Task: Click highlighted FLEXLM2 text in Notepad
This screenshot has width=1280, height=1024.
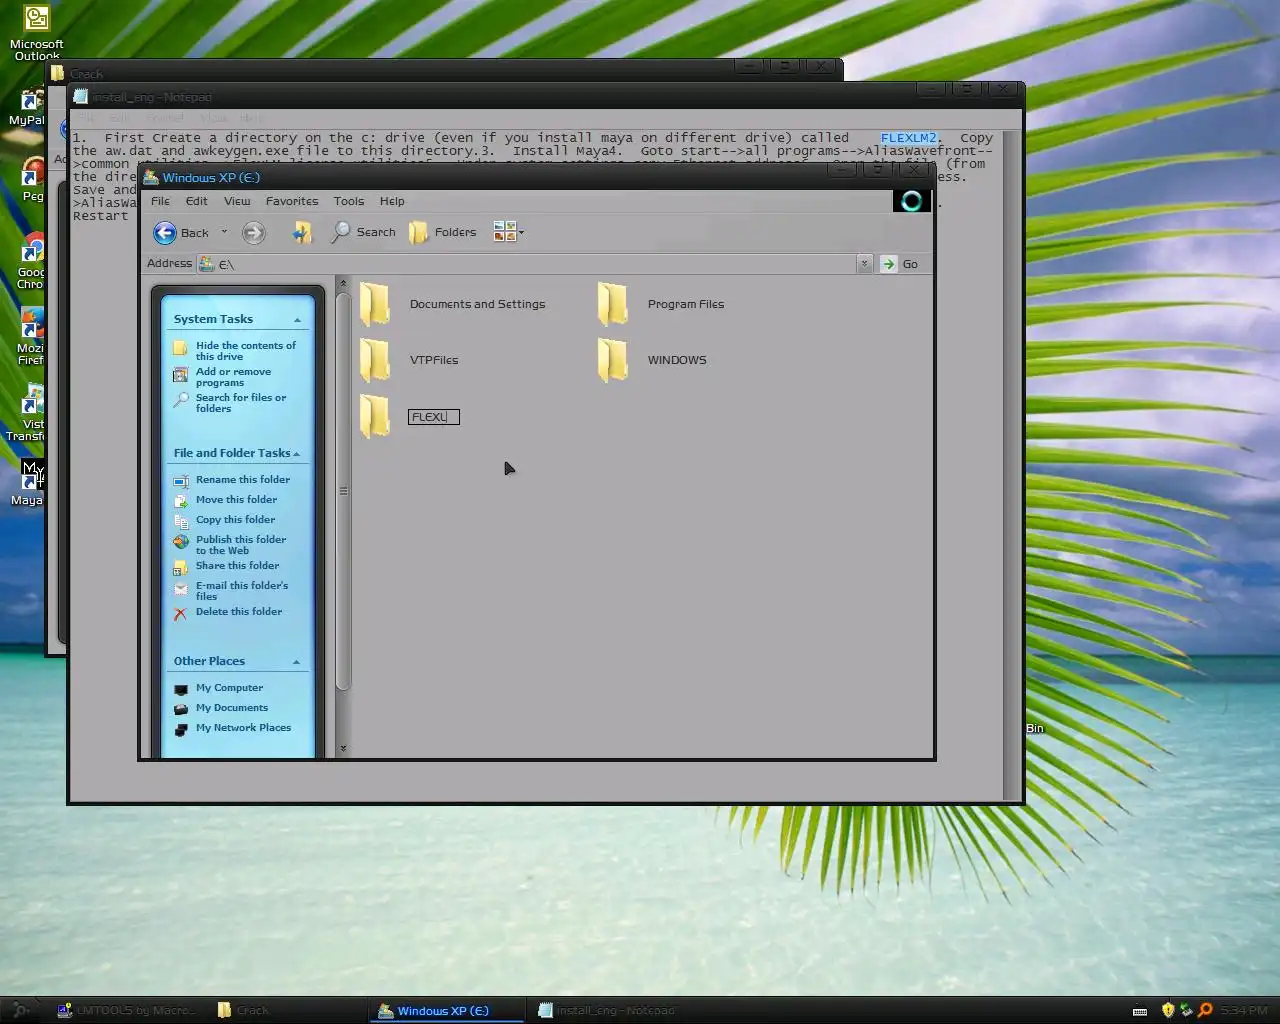Action: pyautogui.click(x=911, y=138)
